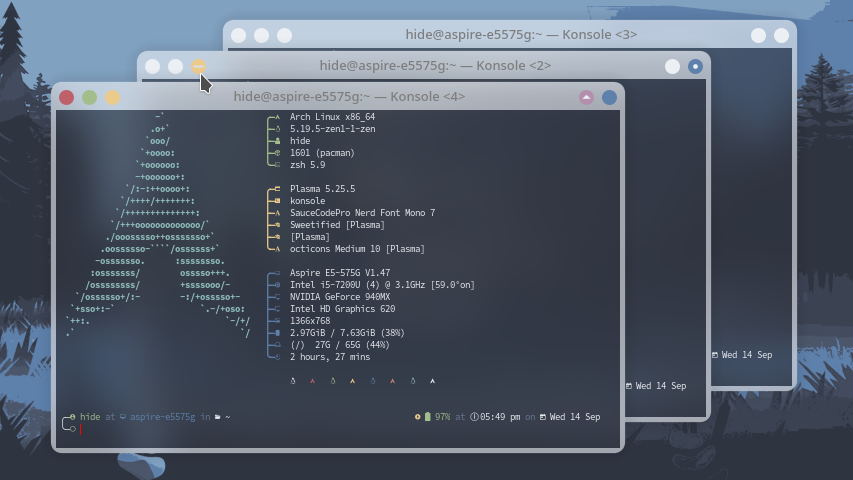Image resolution: width=853 pixels, height=480 pixels.
Task: Click the Konsole <2> window title text
Action: coord(435,65)
